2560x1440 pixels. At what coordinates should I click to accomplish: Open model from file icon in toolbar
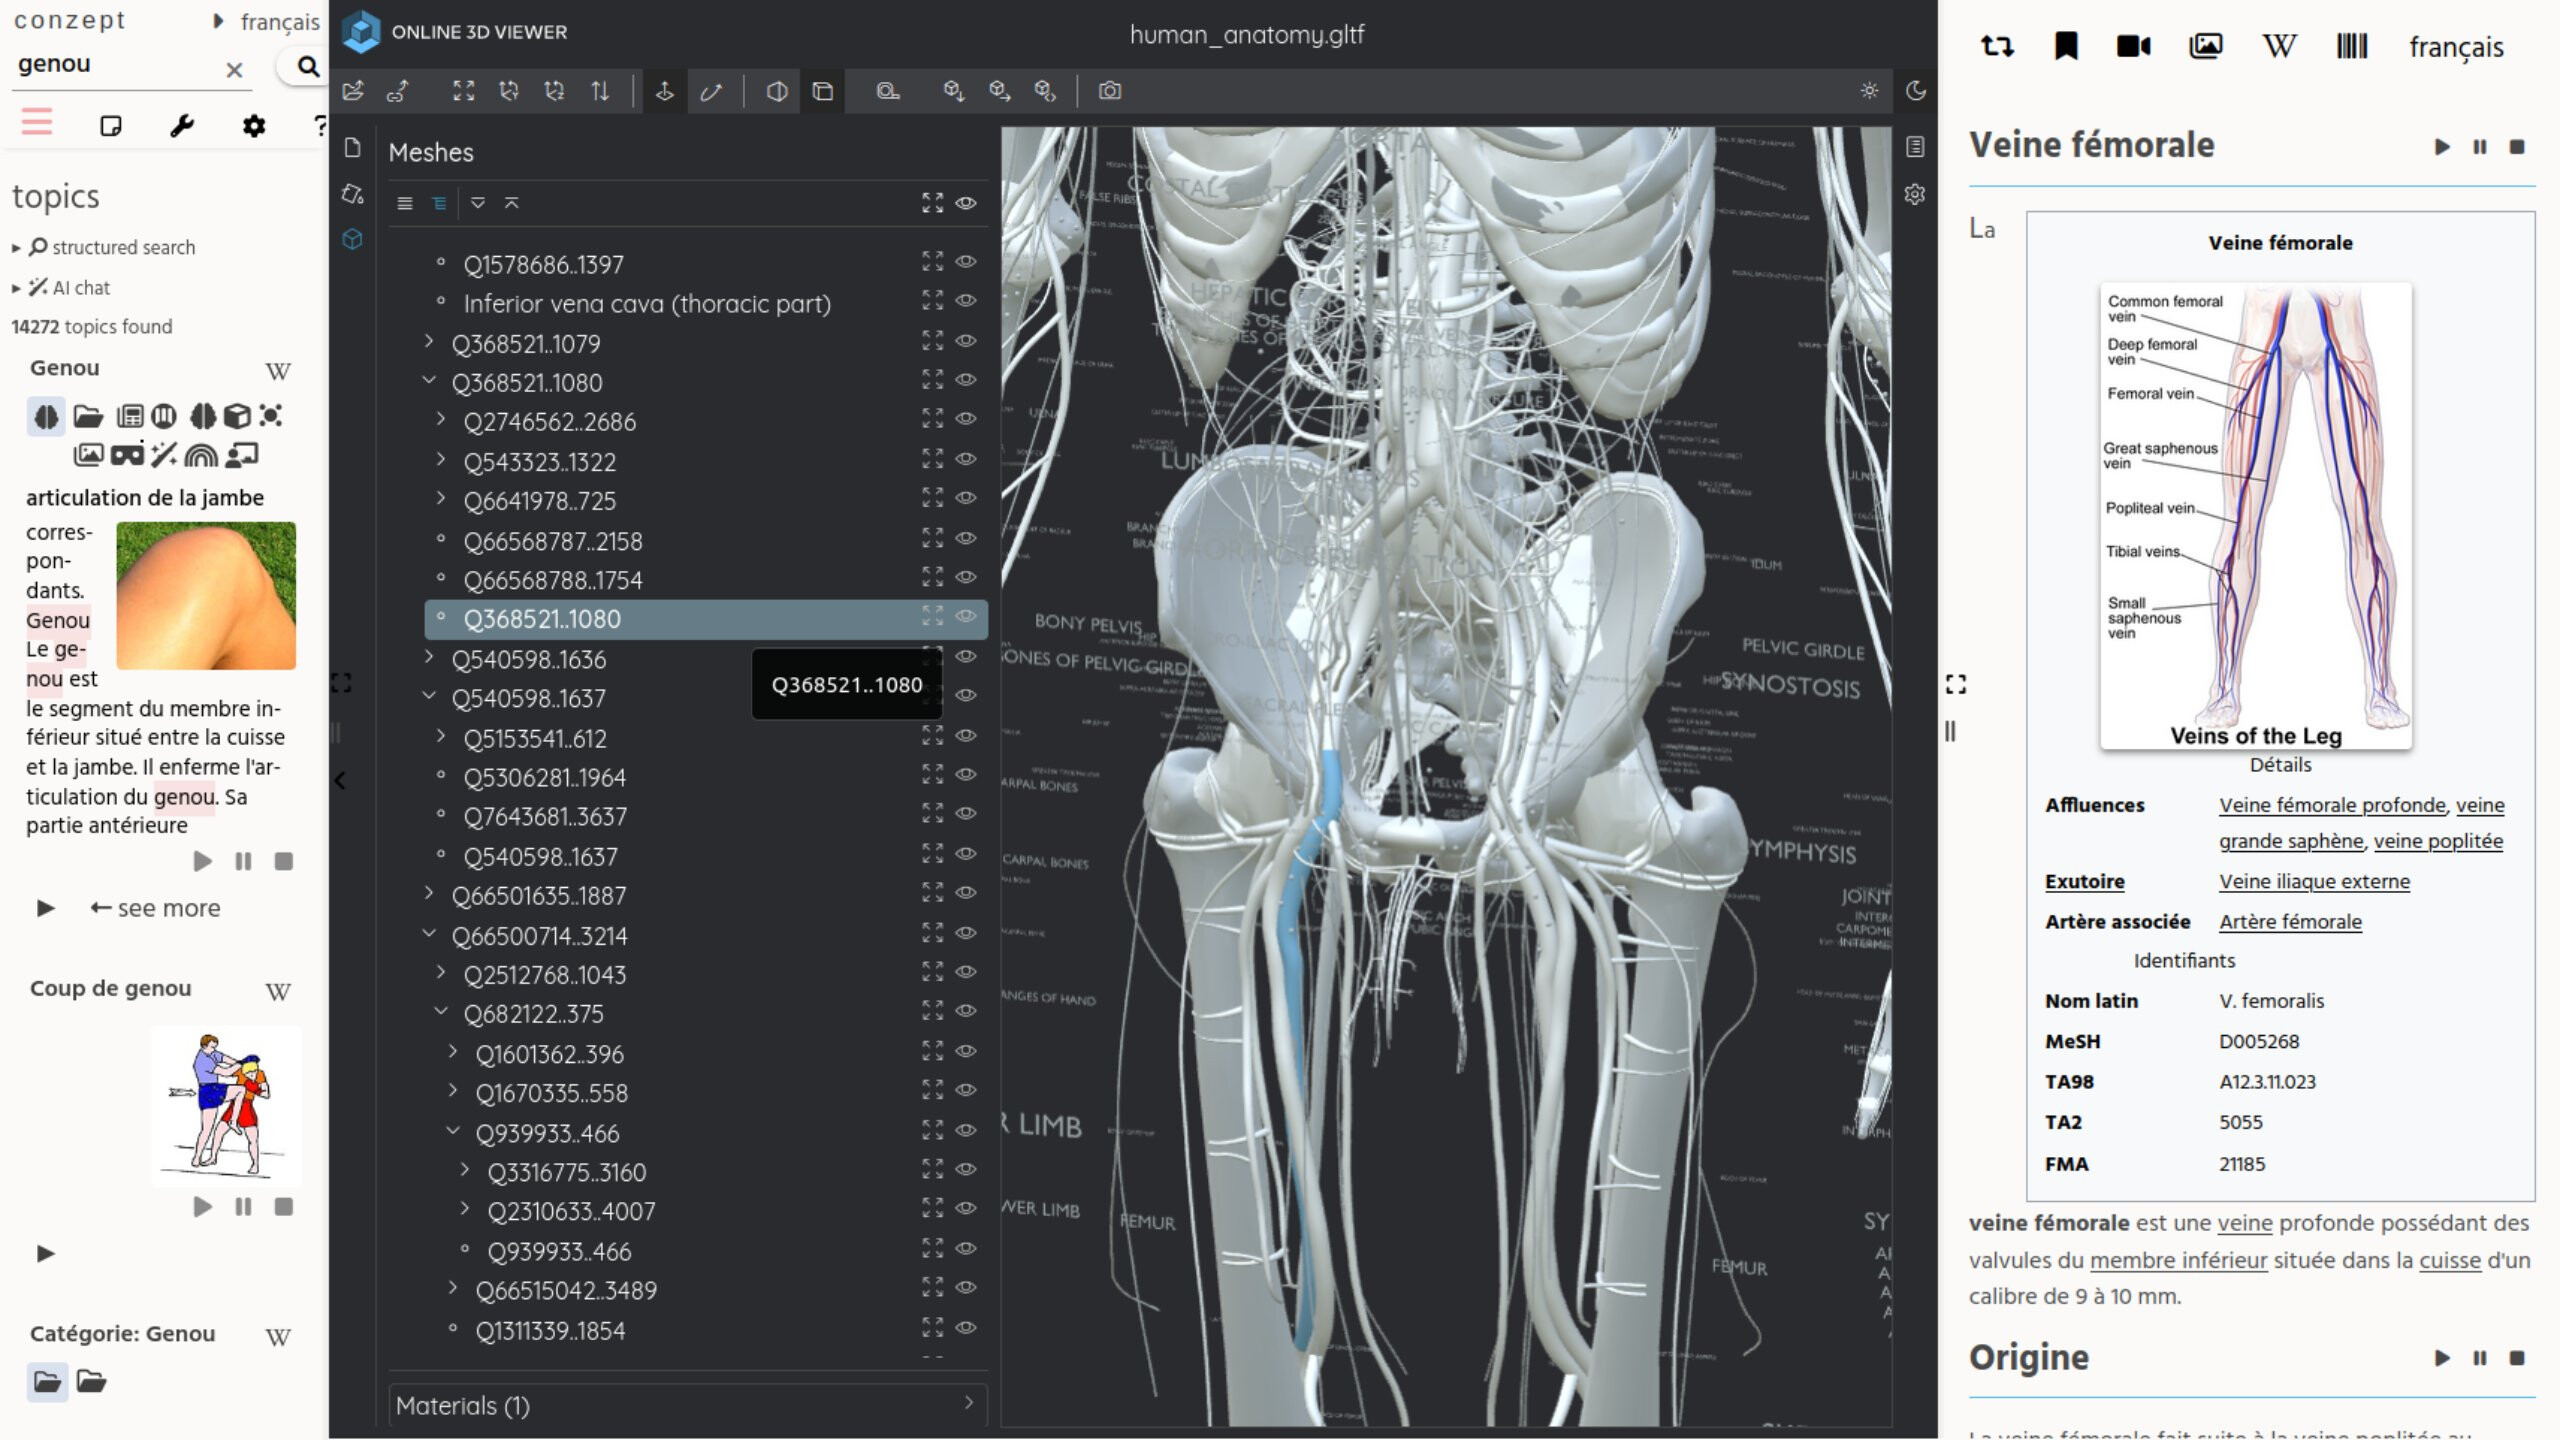pyautogui.click(x=353, y=91)
